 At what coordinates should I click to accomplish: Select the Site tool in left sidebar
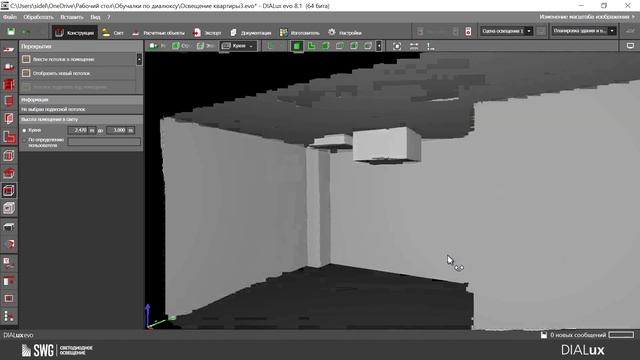[x=9, y=49]
